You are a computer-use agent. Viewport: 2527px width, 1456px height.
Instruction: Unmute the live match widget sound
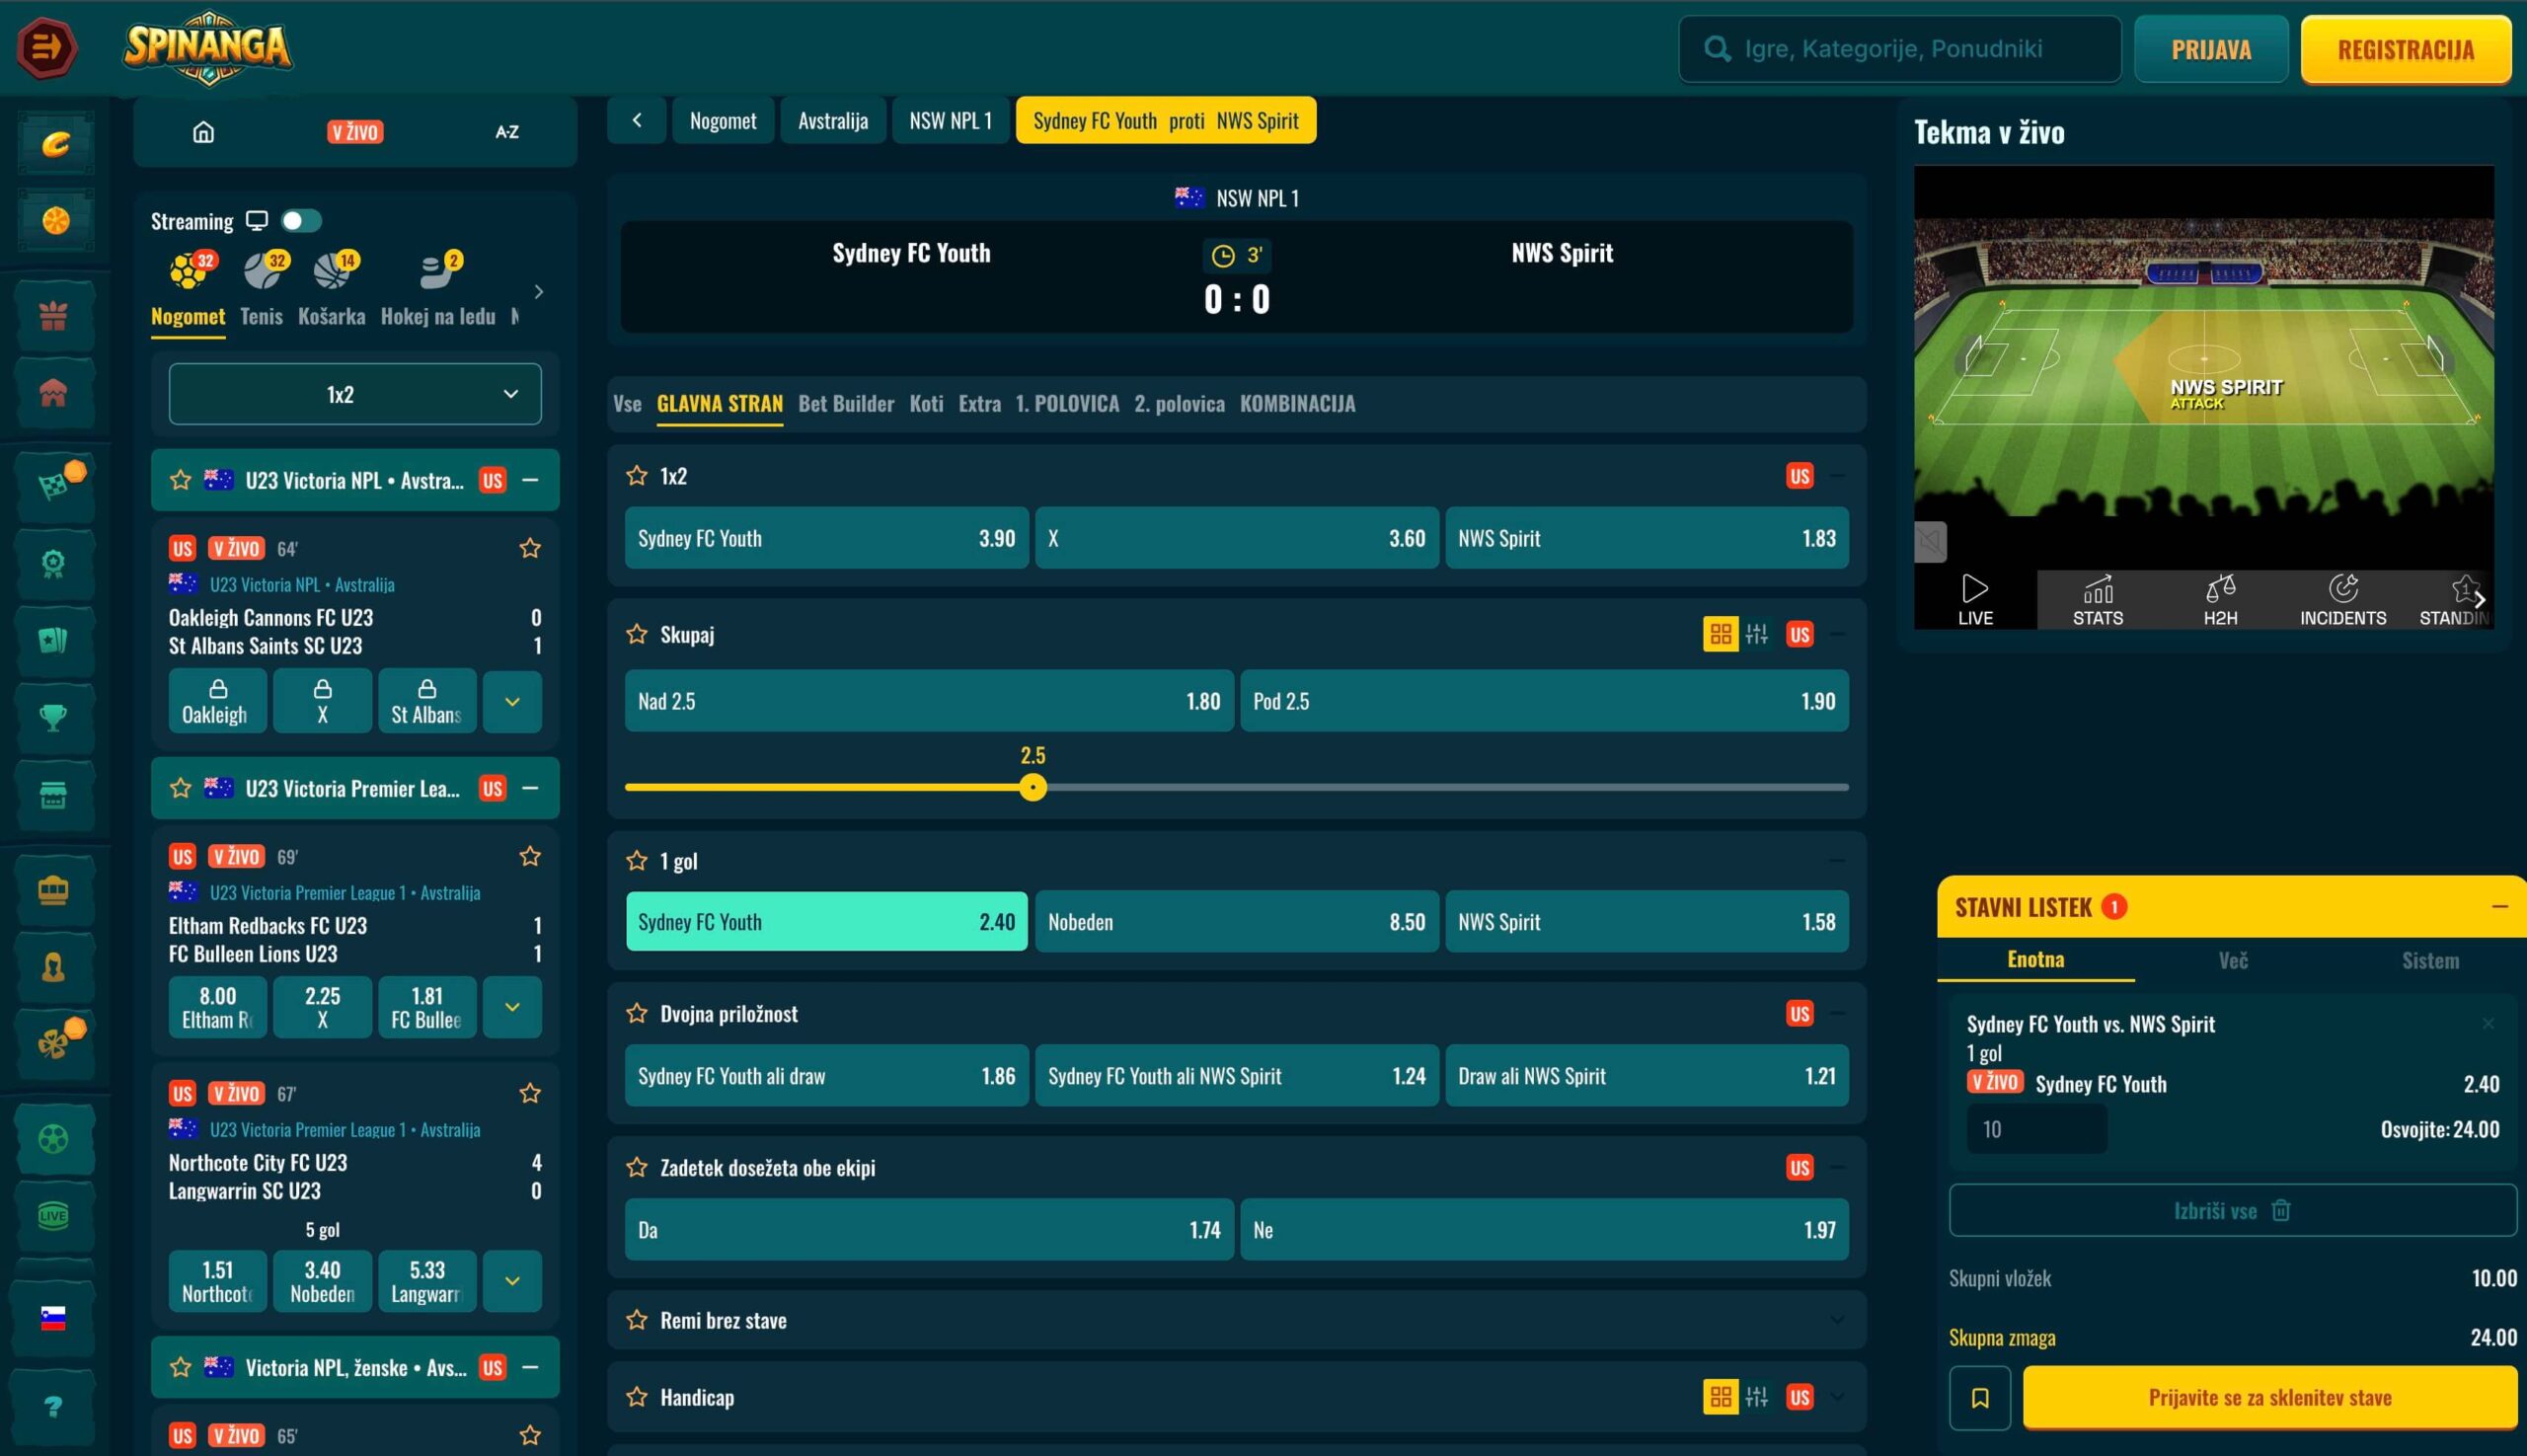click(1930, 542)
